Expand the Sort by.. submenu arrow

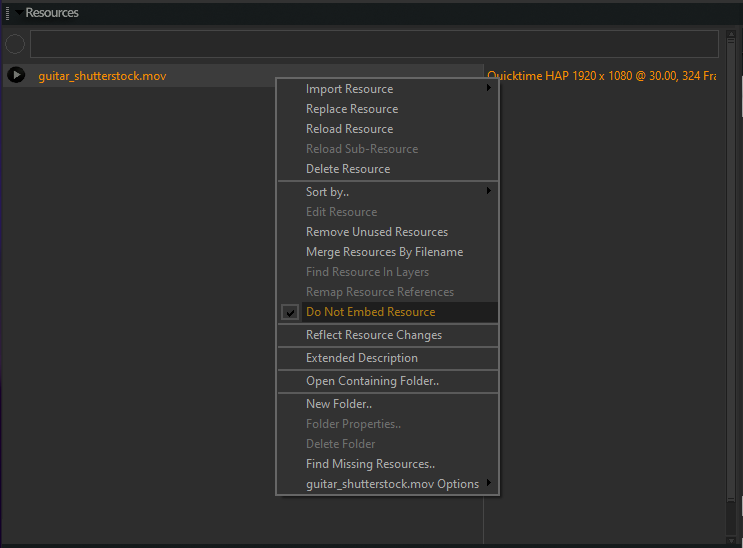click(x=489, y=191)
